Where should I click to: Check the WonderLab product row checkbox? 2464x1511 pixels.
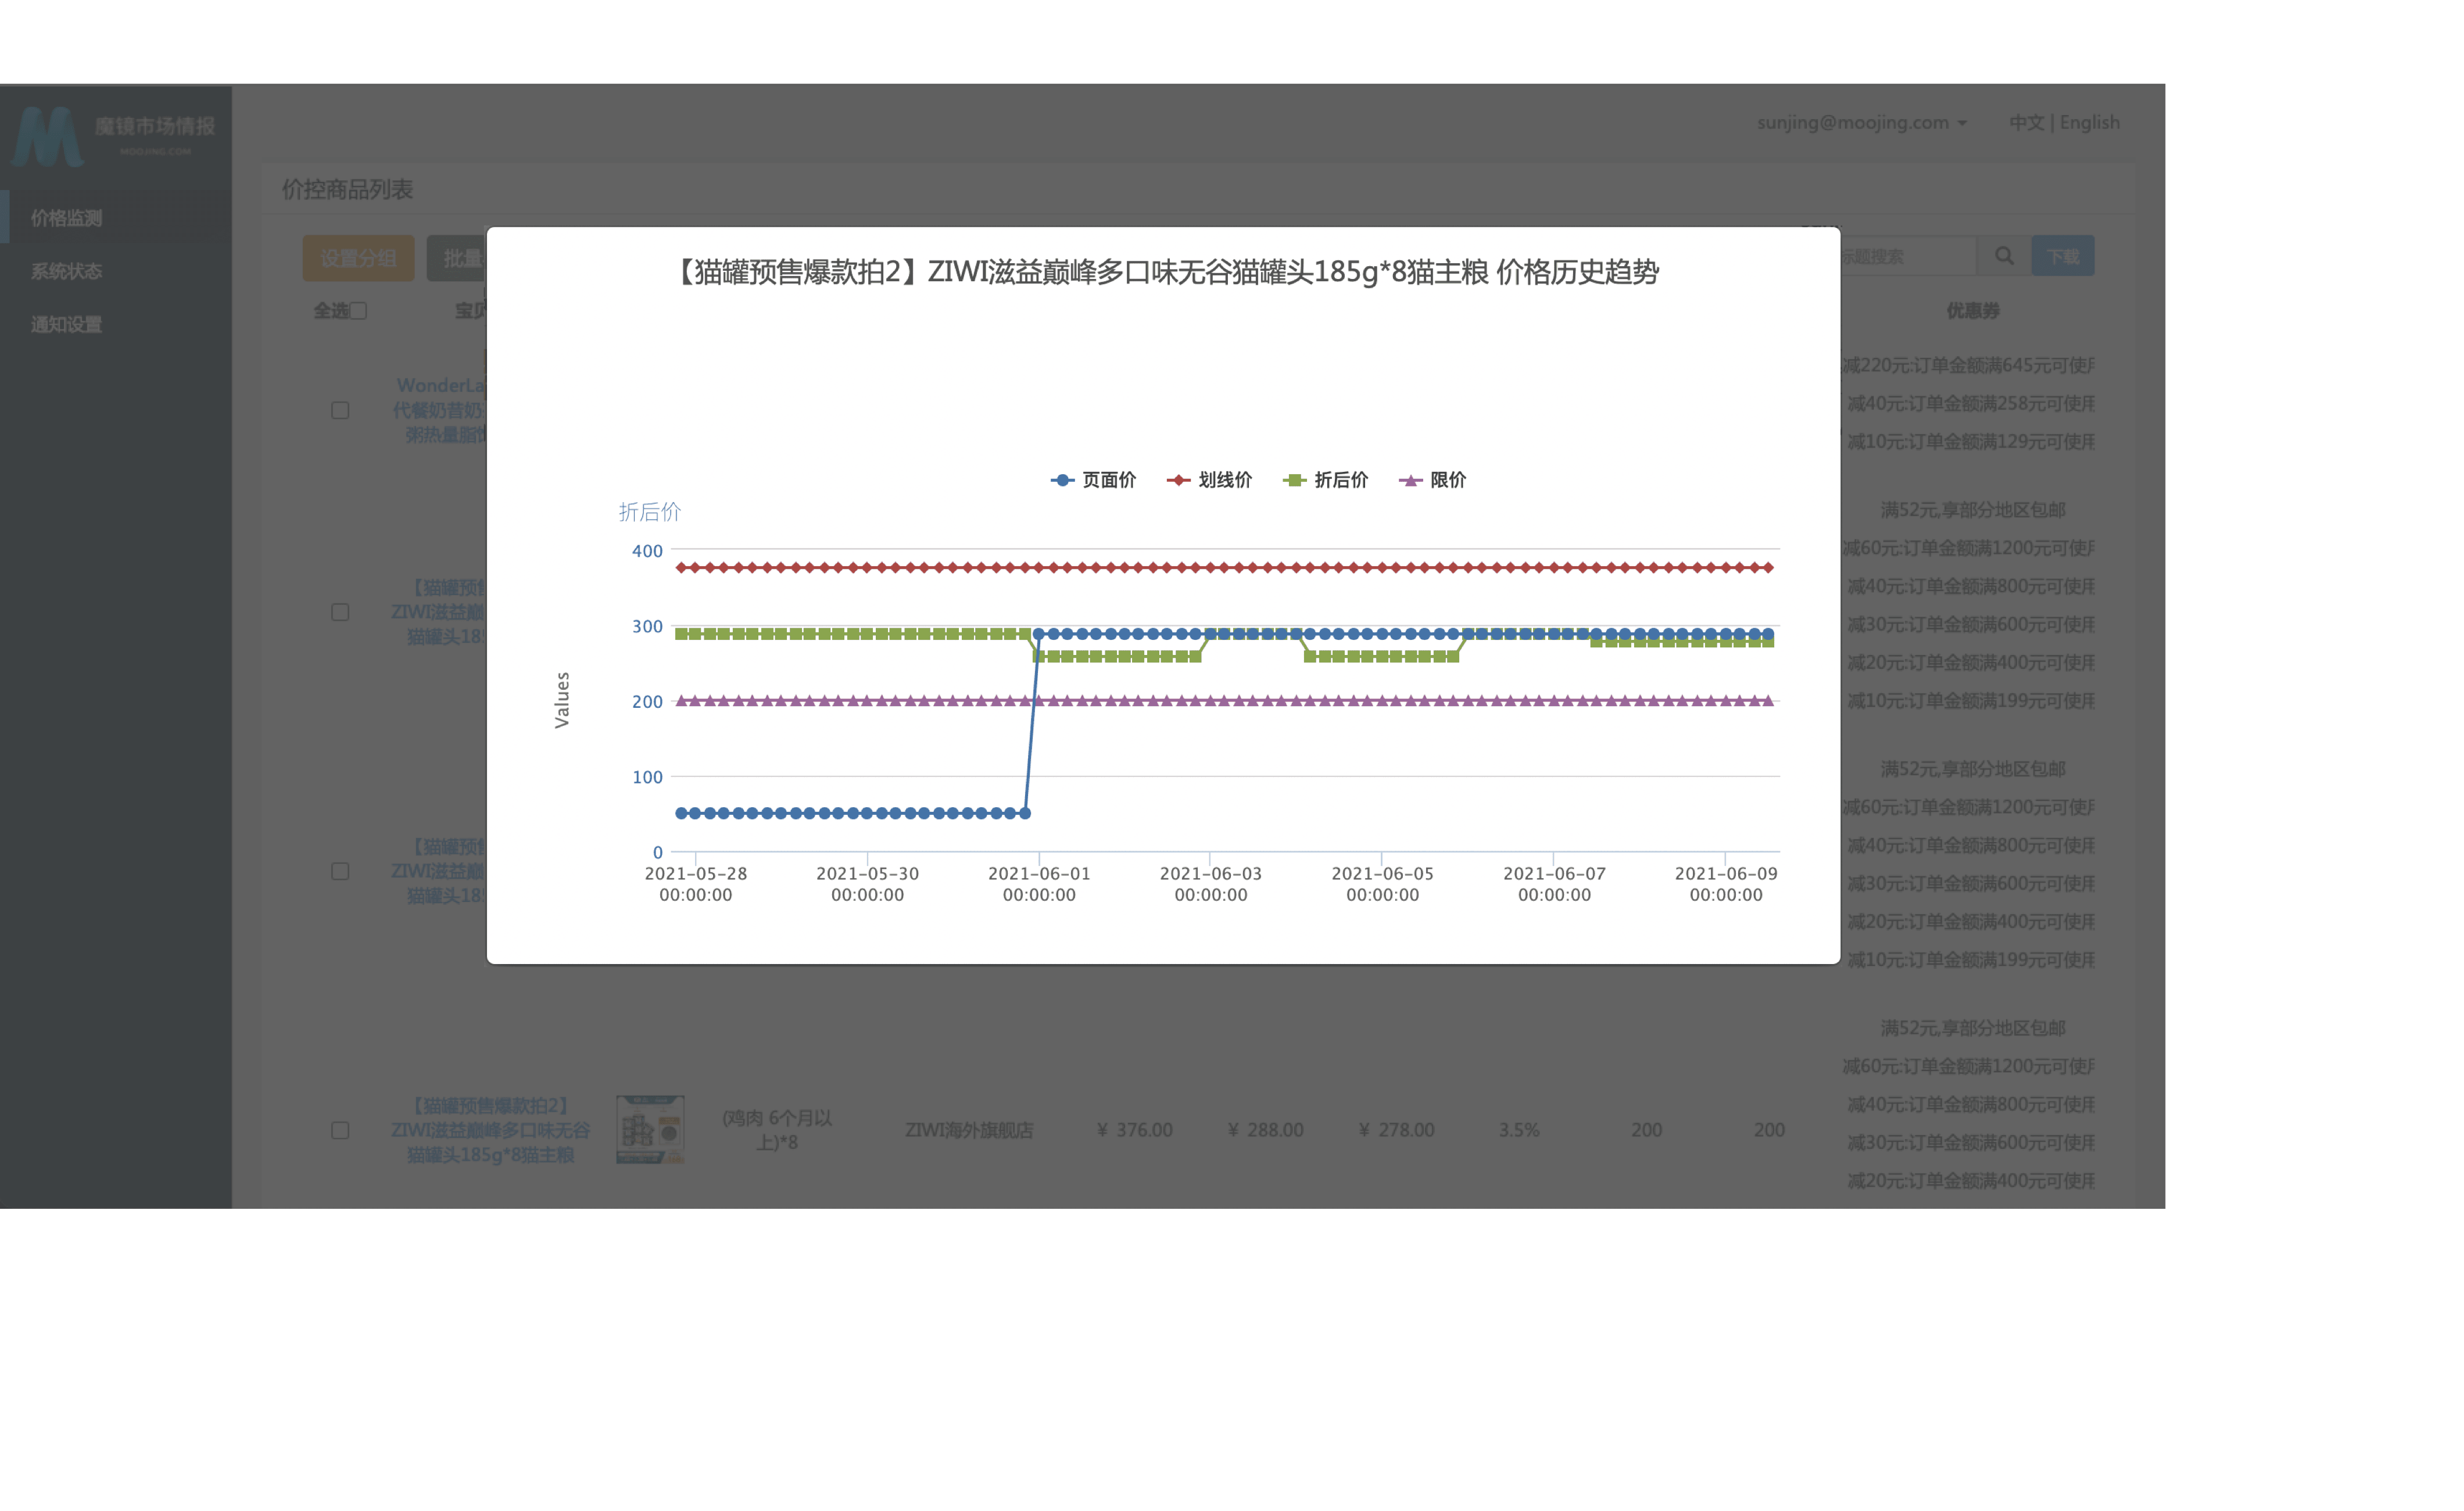(340, 411)
